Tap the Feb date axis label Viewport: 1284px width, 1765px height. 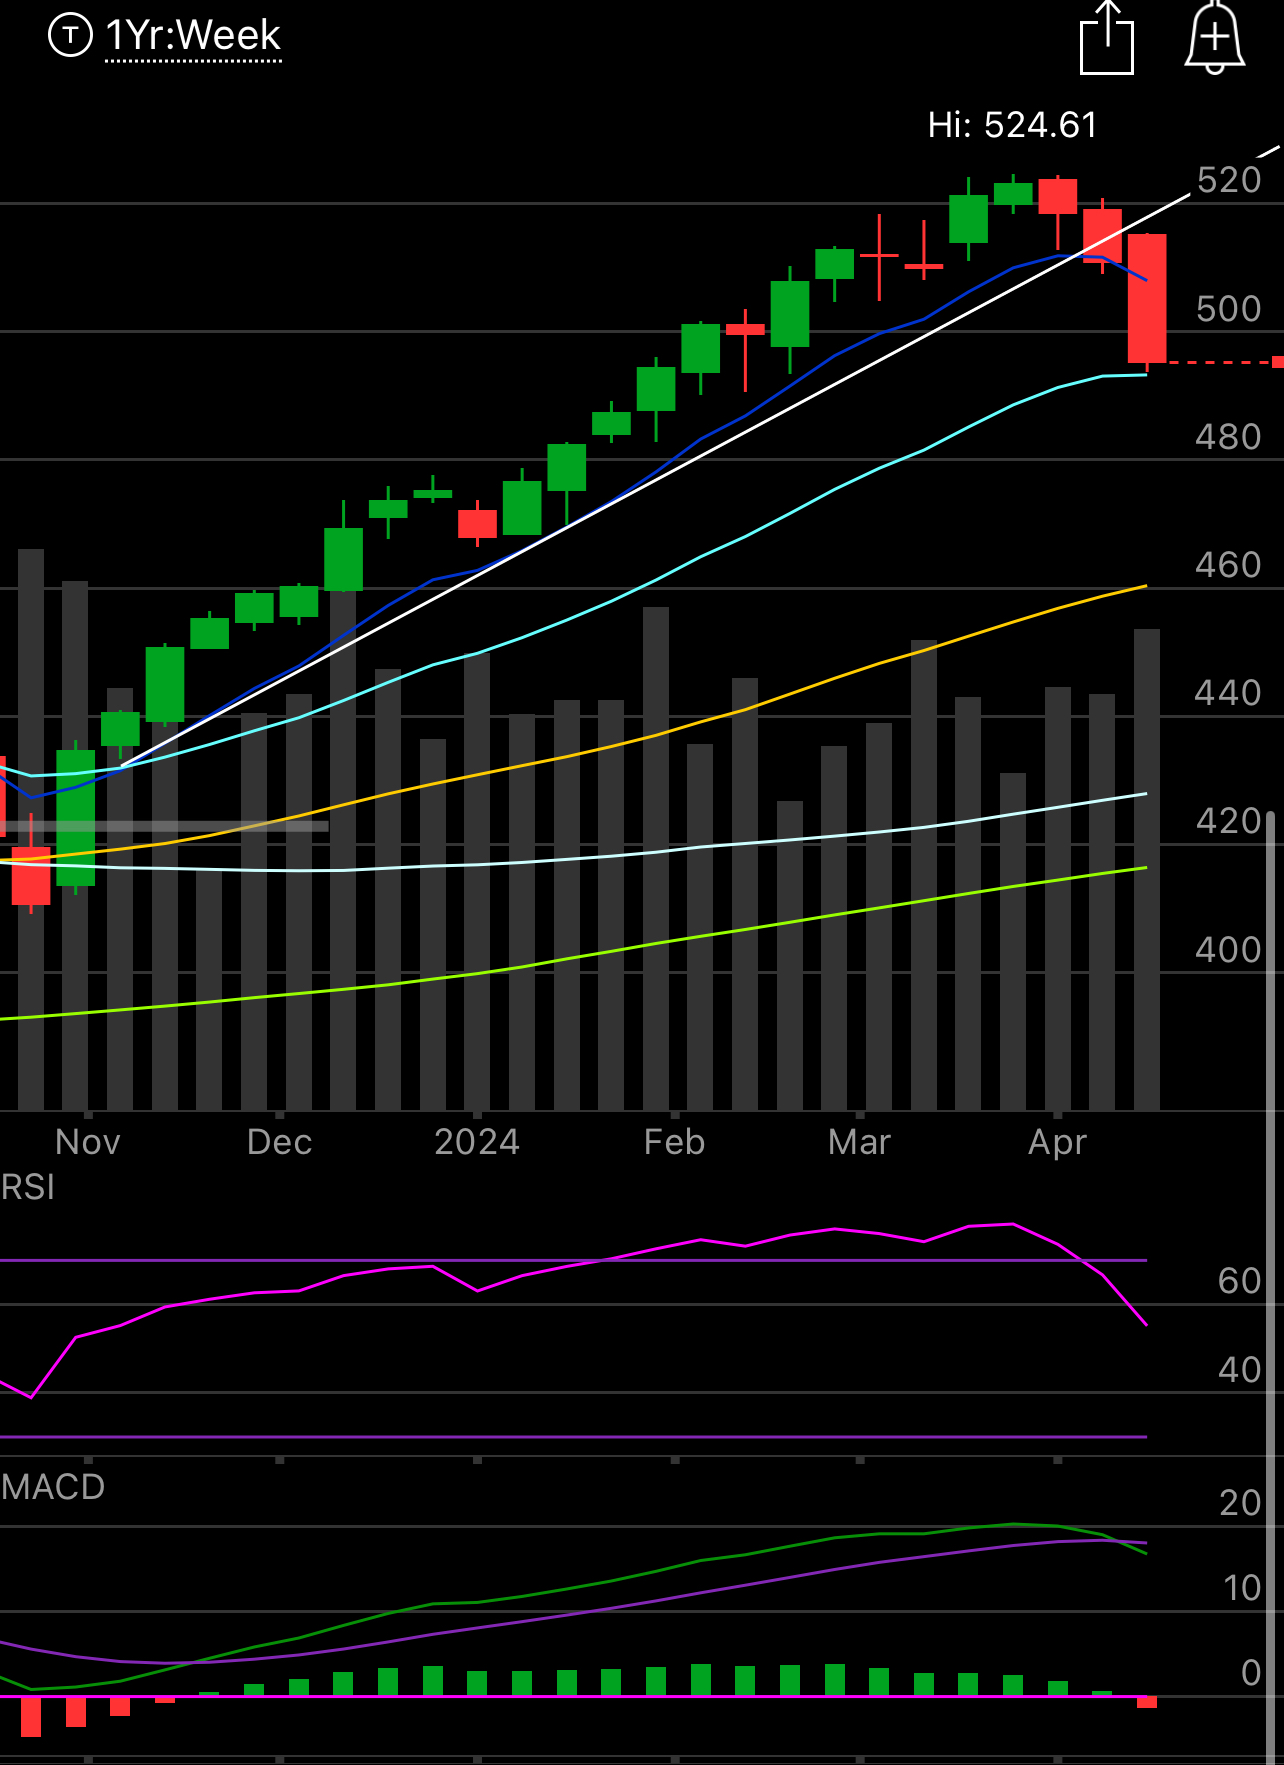pyautogui.click(x=675, y=1142)
